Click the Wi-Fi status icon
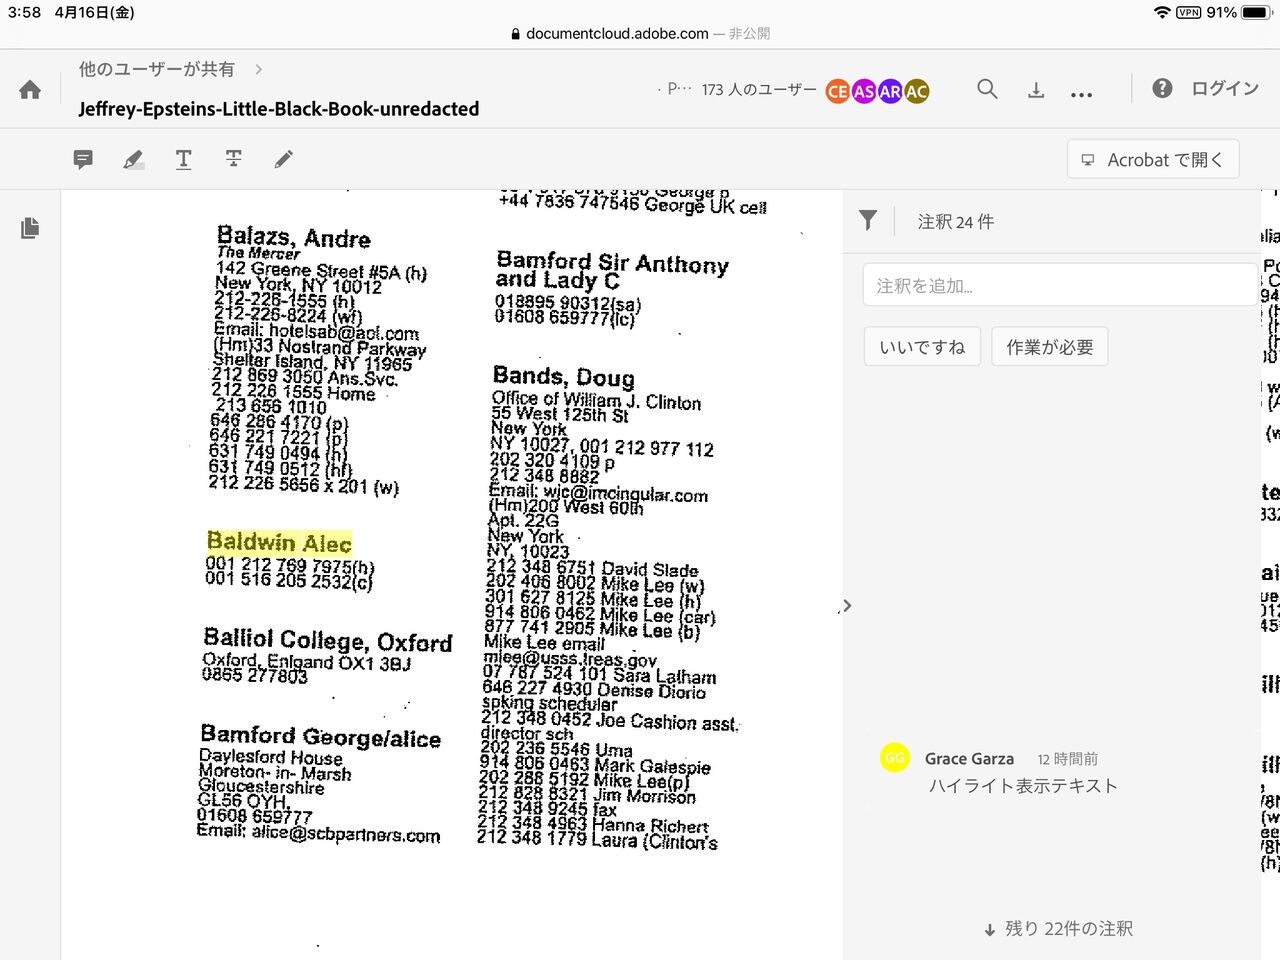The image size is (1280, 960). [x=1161, y=12]
